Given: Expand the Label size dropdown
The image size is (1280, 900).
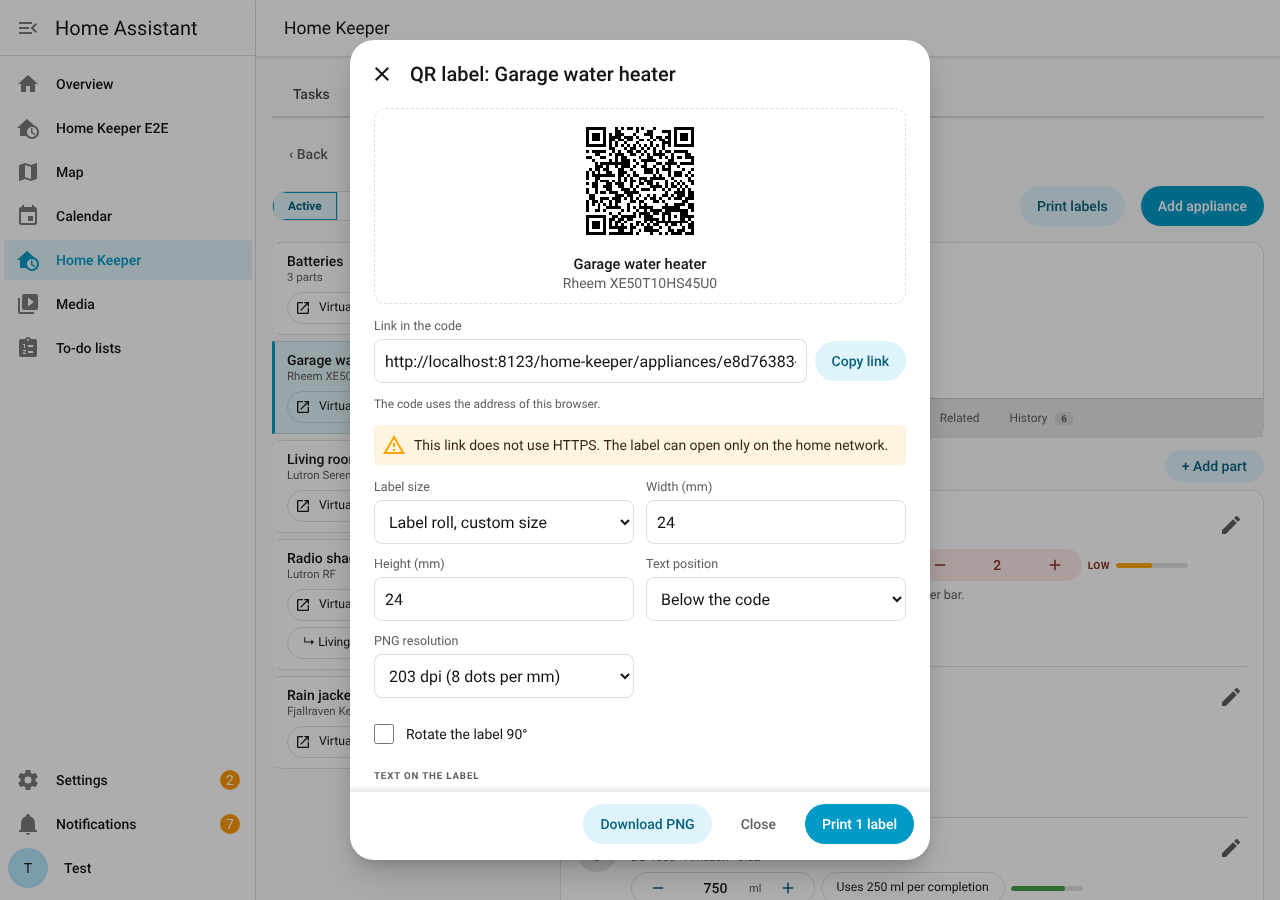Looking at the screenshot, I should click(x=504, y=522).
